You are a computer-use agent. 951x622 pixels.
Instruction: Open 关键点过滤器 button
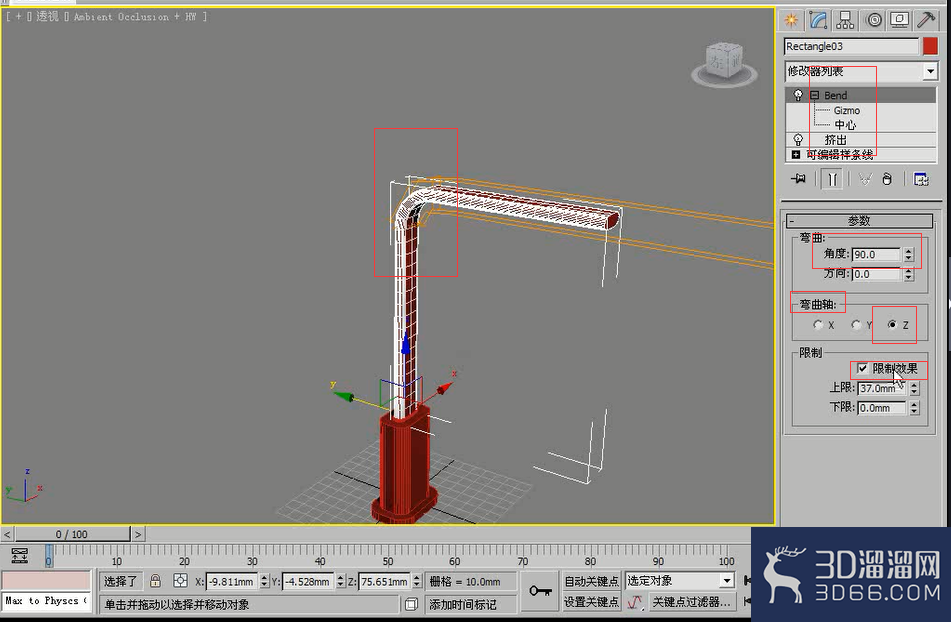(x=691, y=601)
